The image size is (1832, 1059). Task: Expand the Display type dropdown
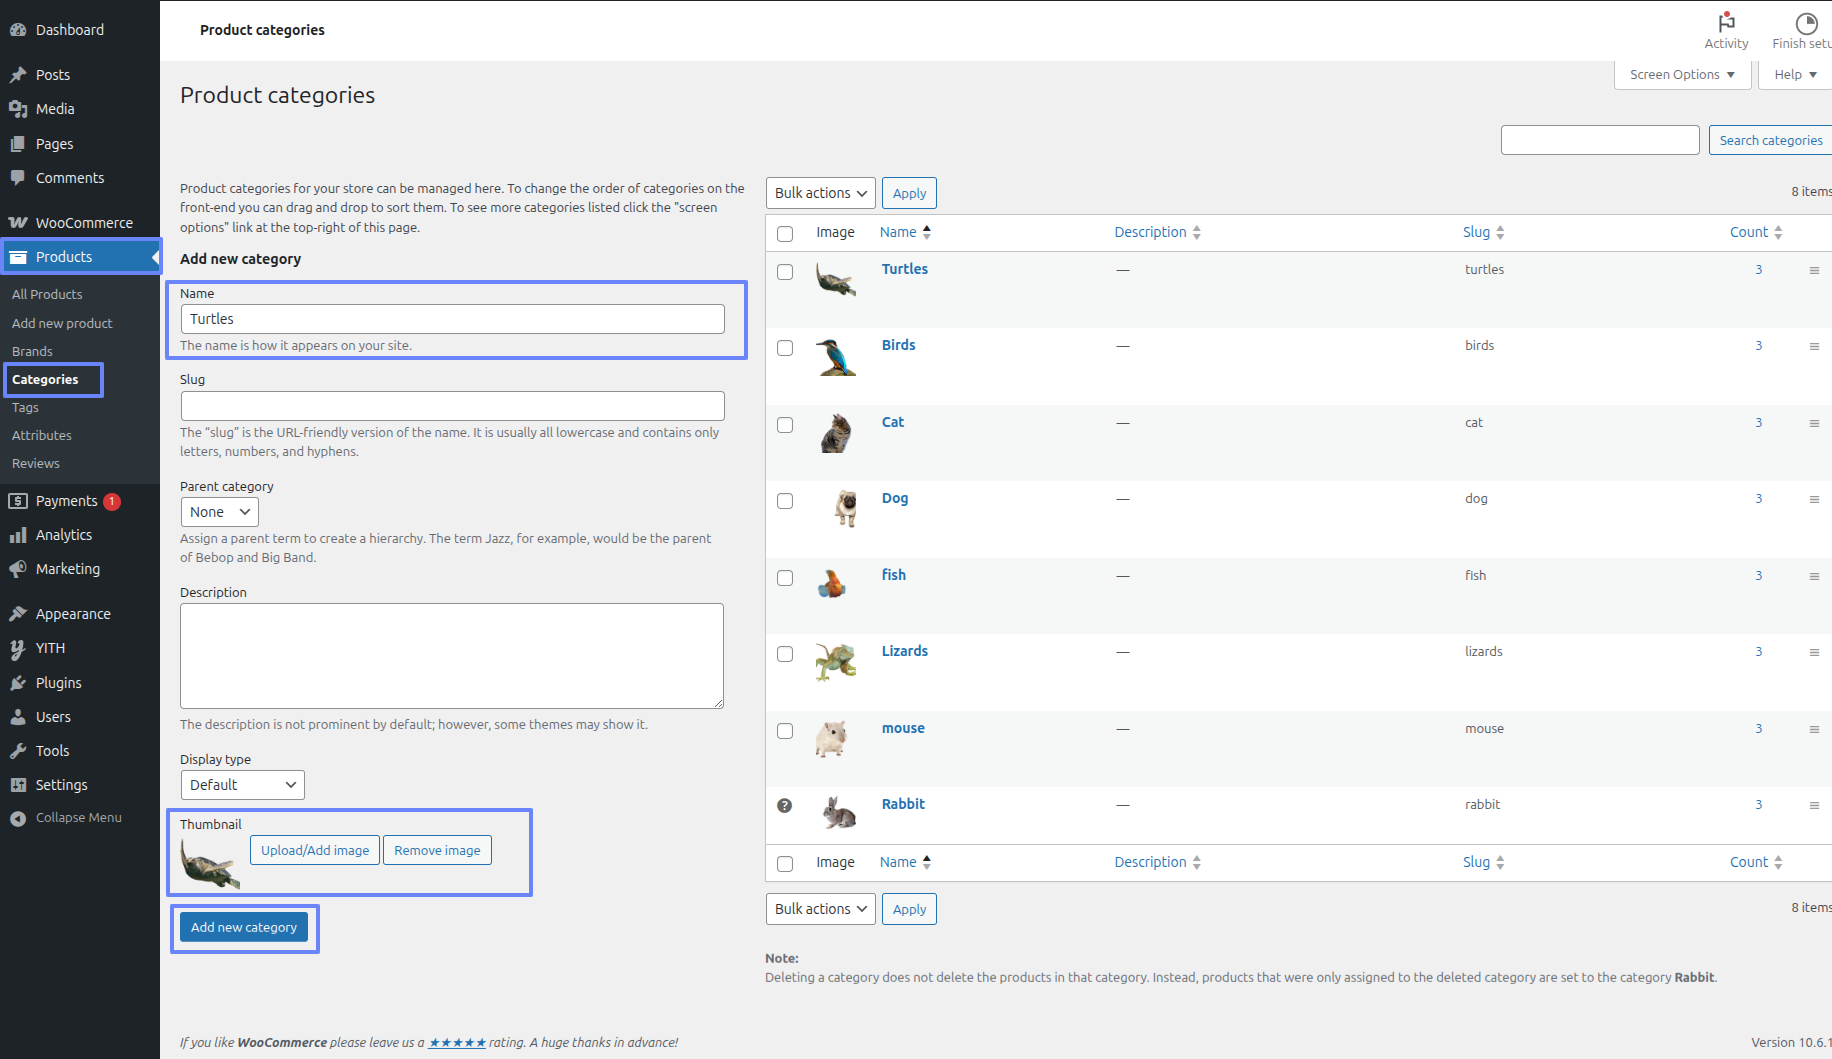click(242, 785)
